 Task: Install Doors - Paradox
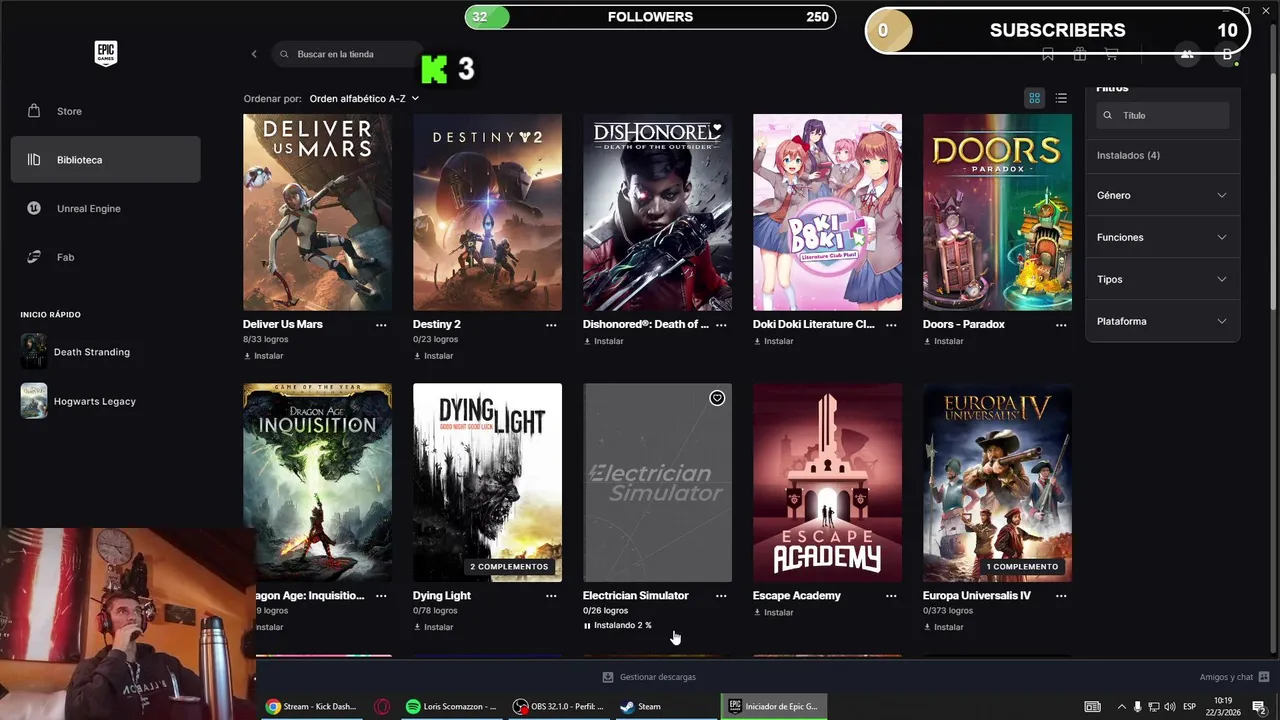[x=944, y=341]
